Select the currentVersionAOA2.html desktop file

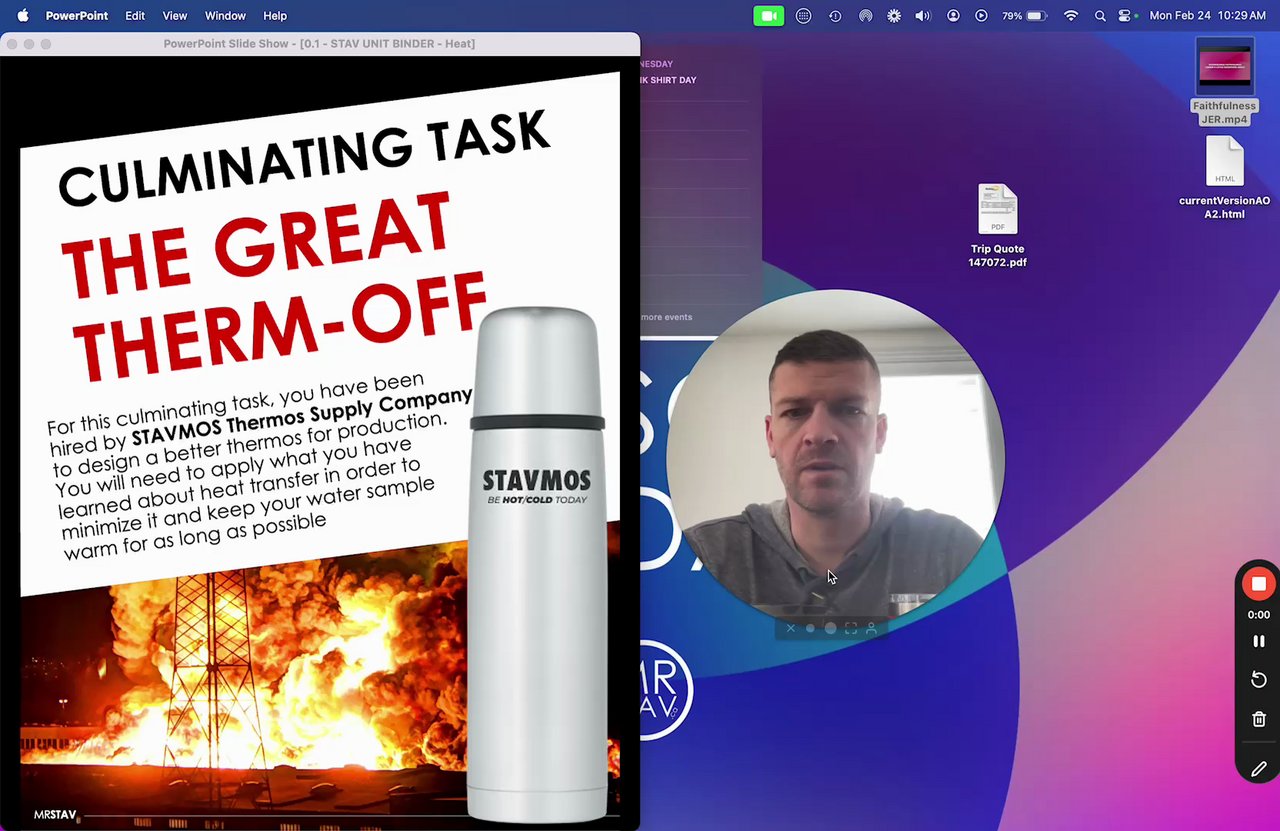1224,177
